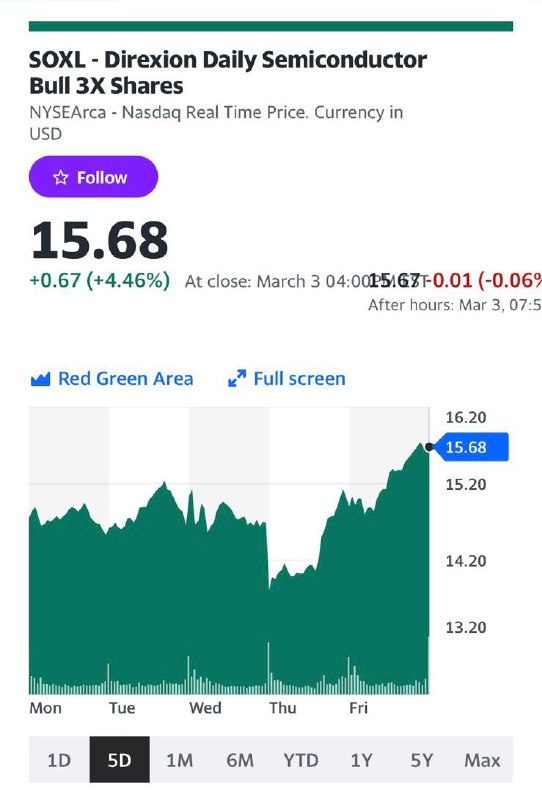
Task: Choose the 5Y chart range
Action: (422, 760)
